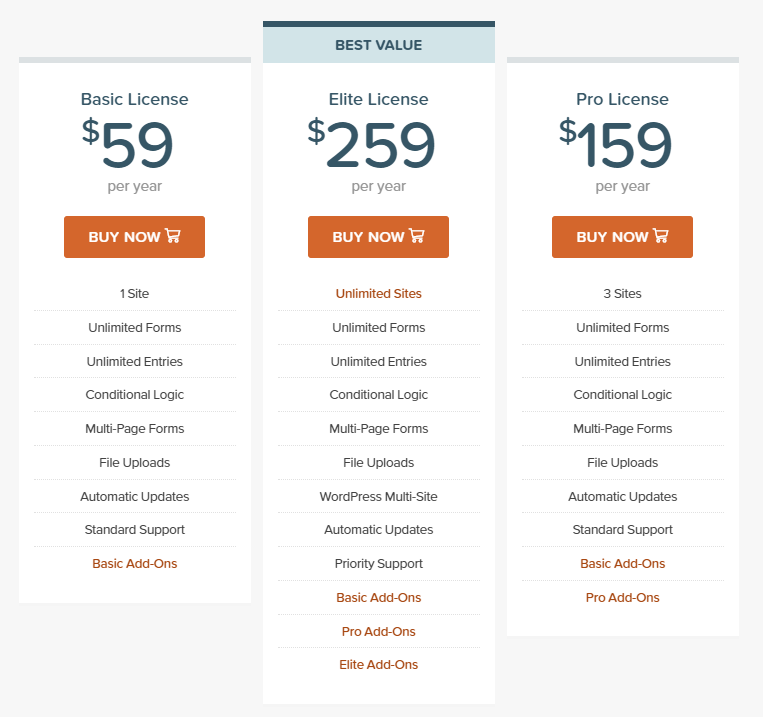Open Basic Add-Ons link under Basic License

(135, 564)
